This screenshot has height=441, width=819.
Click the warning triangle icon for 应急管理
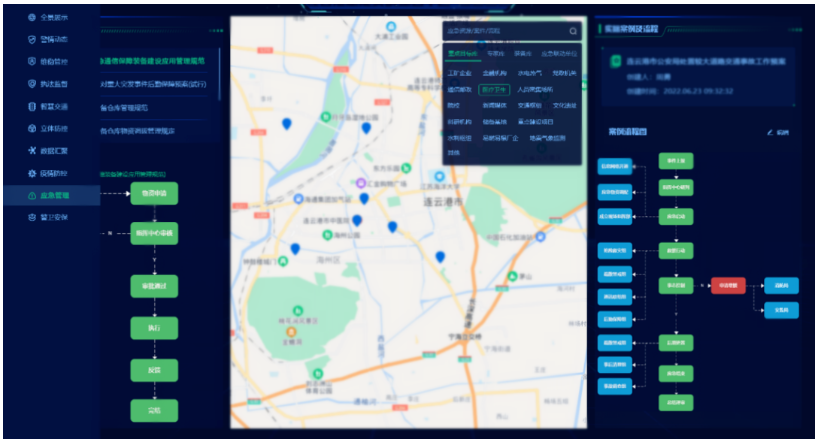pos(31,194)
